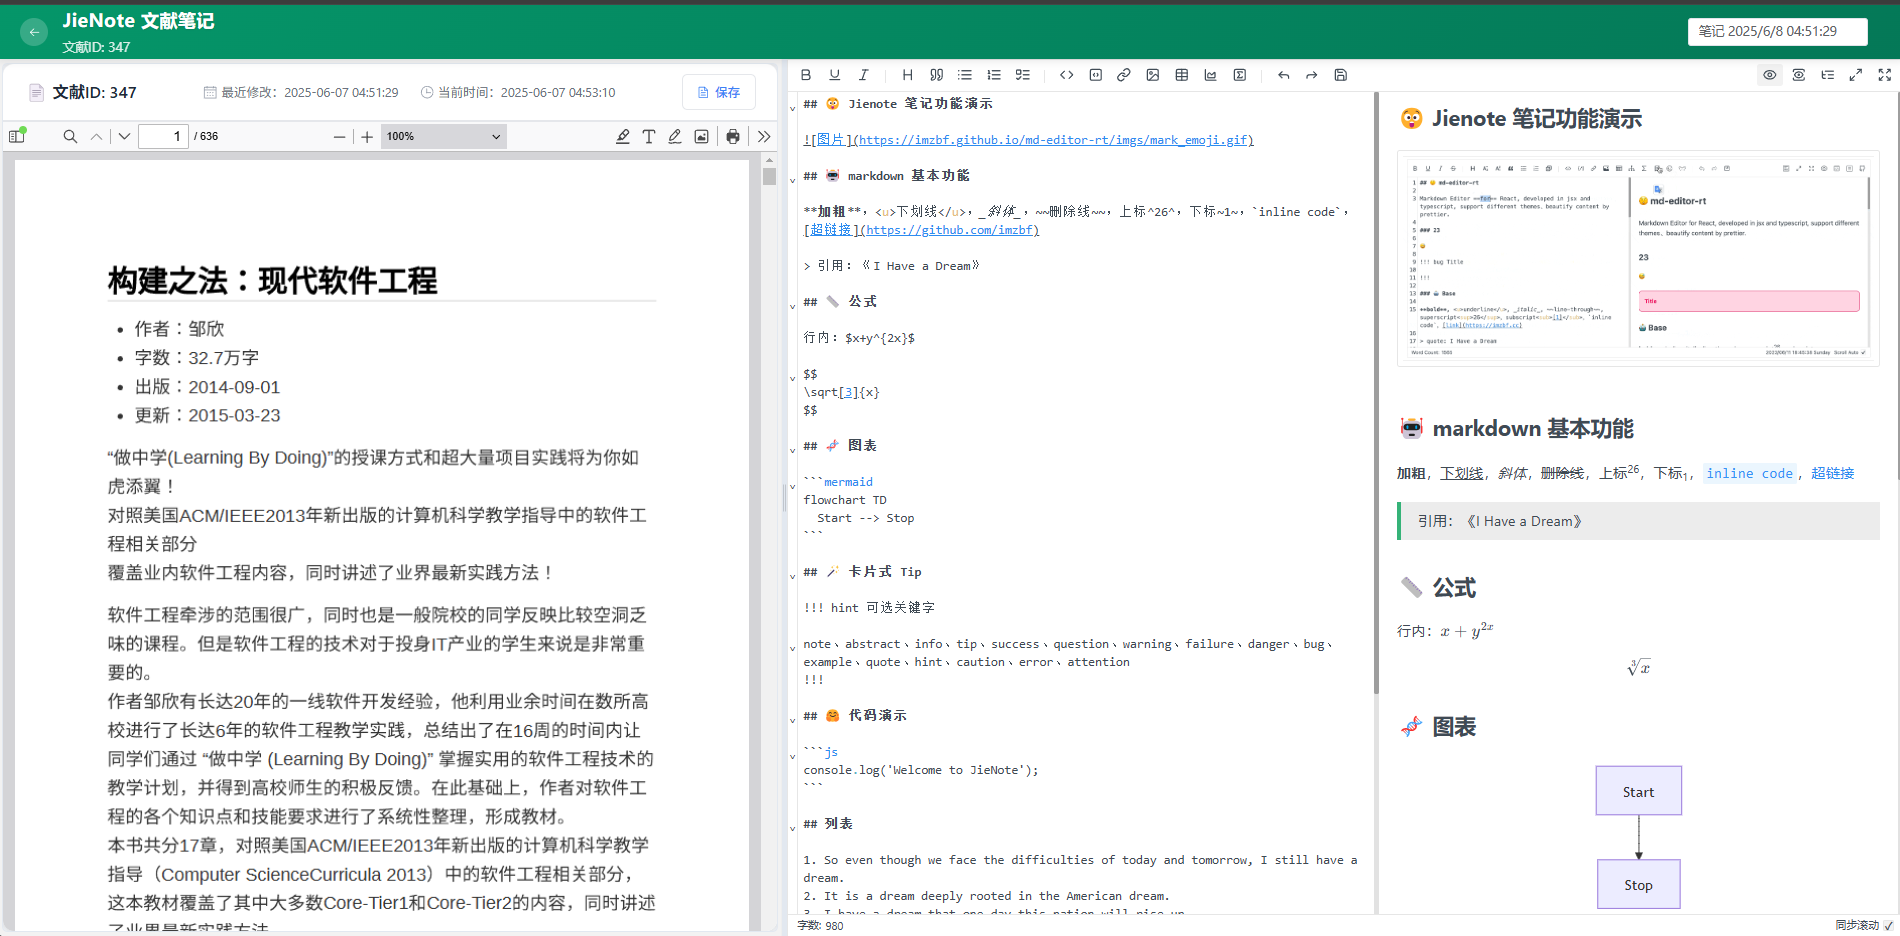Insert a task checklist

[1023, 75]
